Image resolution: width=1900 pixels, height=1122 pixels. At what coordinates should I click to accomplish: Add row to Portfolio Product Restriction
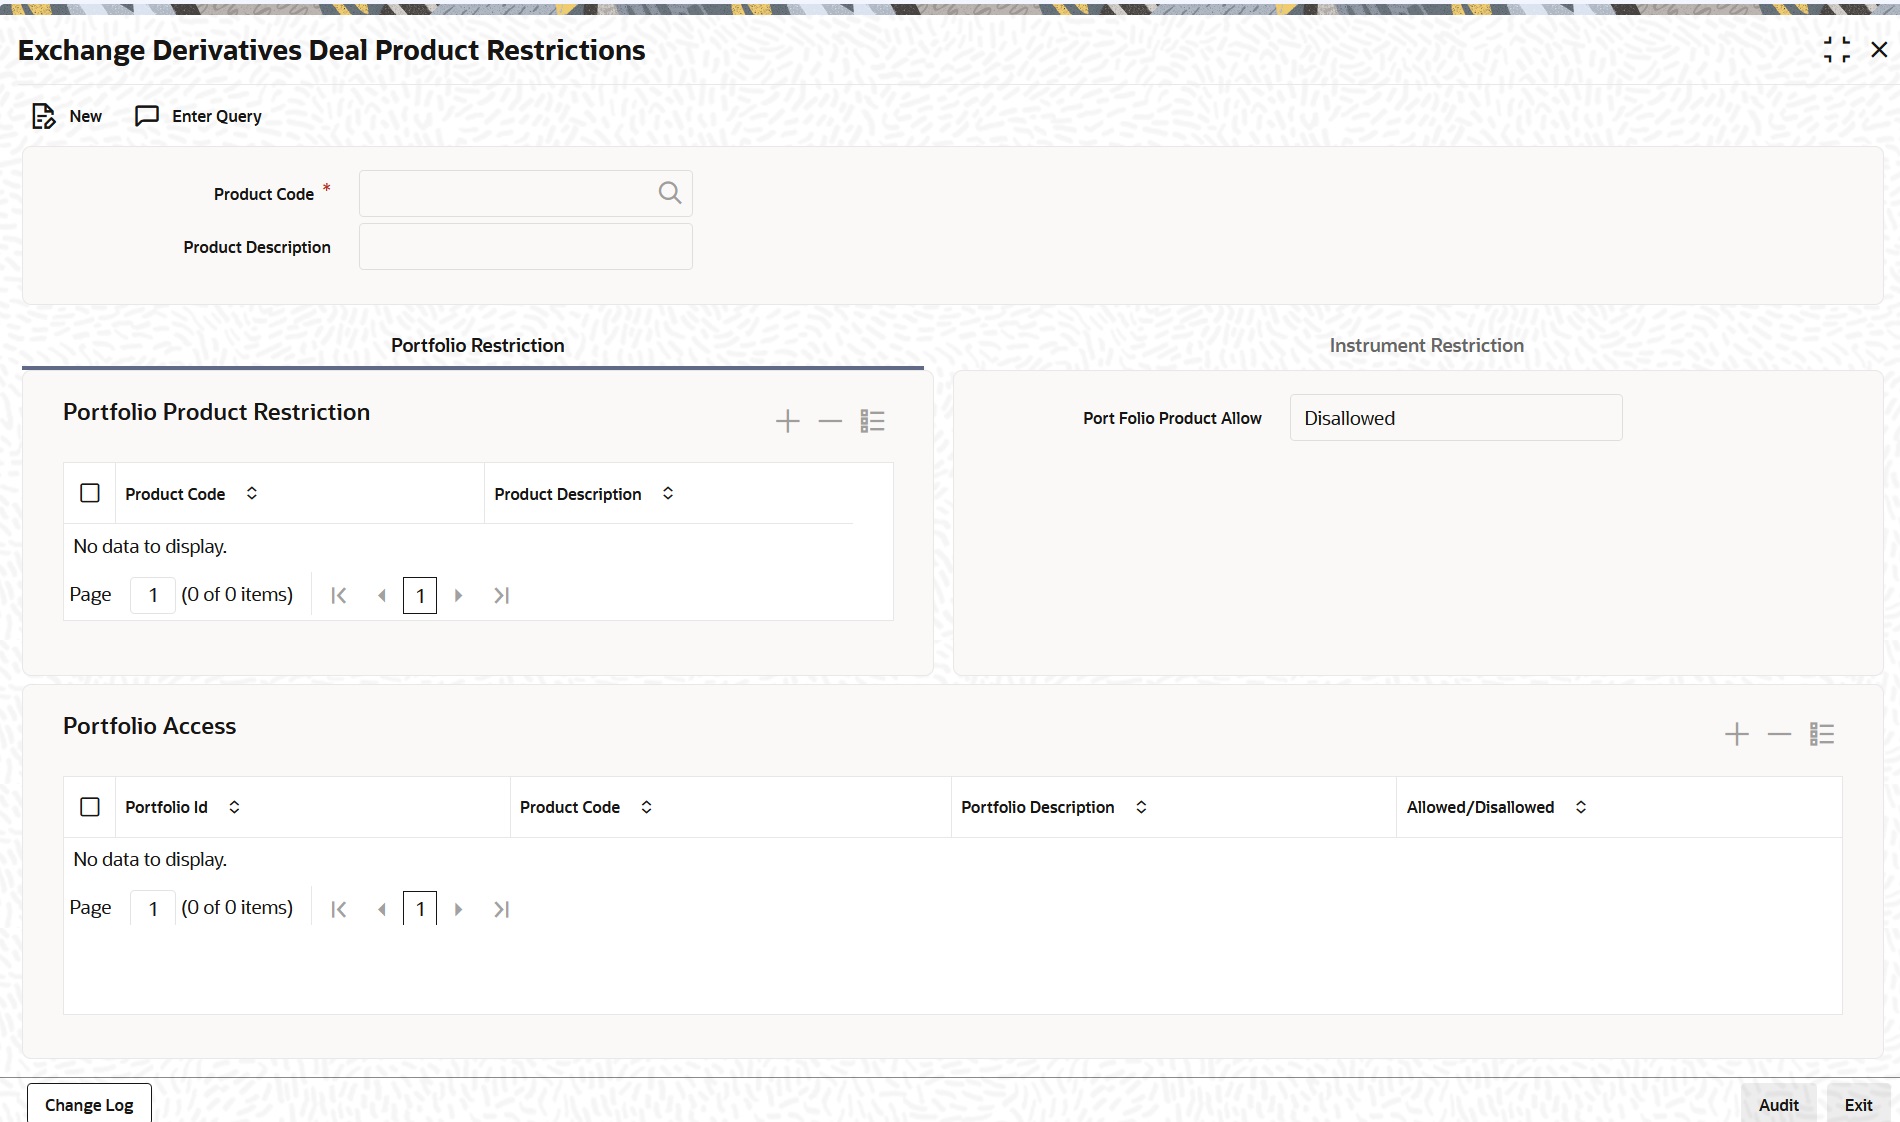788,421
